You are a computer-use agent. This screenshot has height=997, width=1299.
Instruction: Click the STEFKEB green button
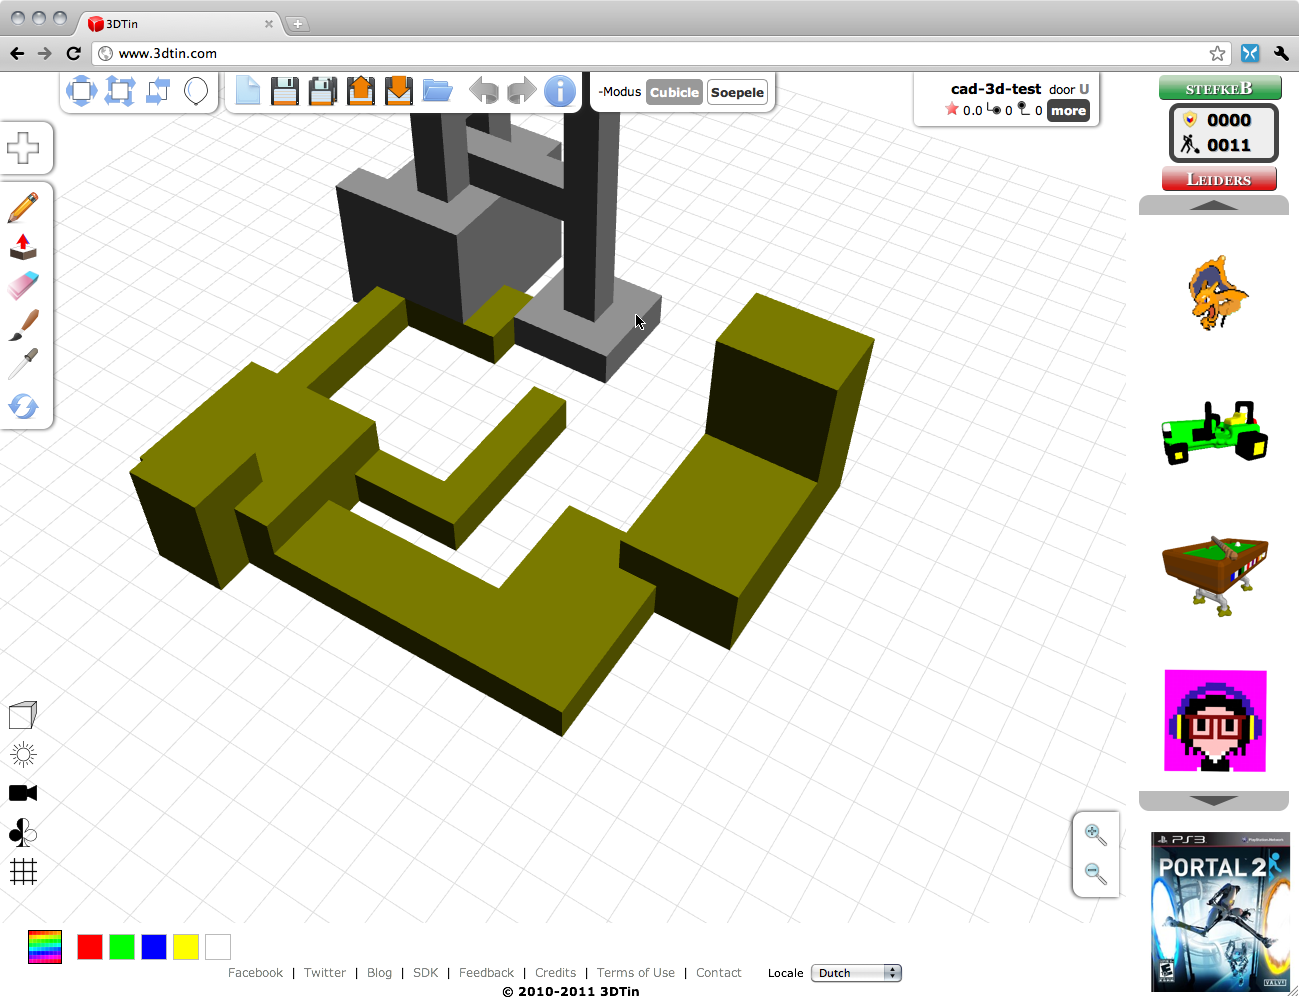coord(1219,88)
